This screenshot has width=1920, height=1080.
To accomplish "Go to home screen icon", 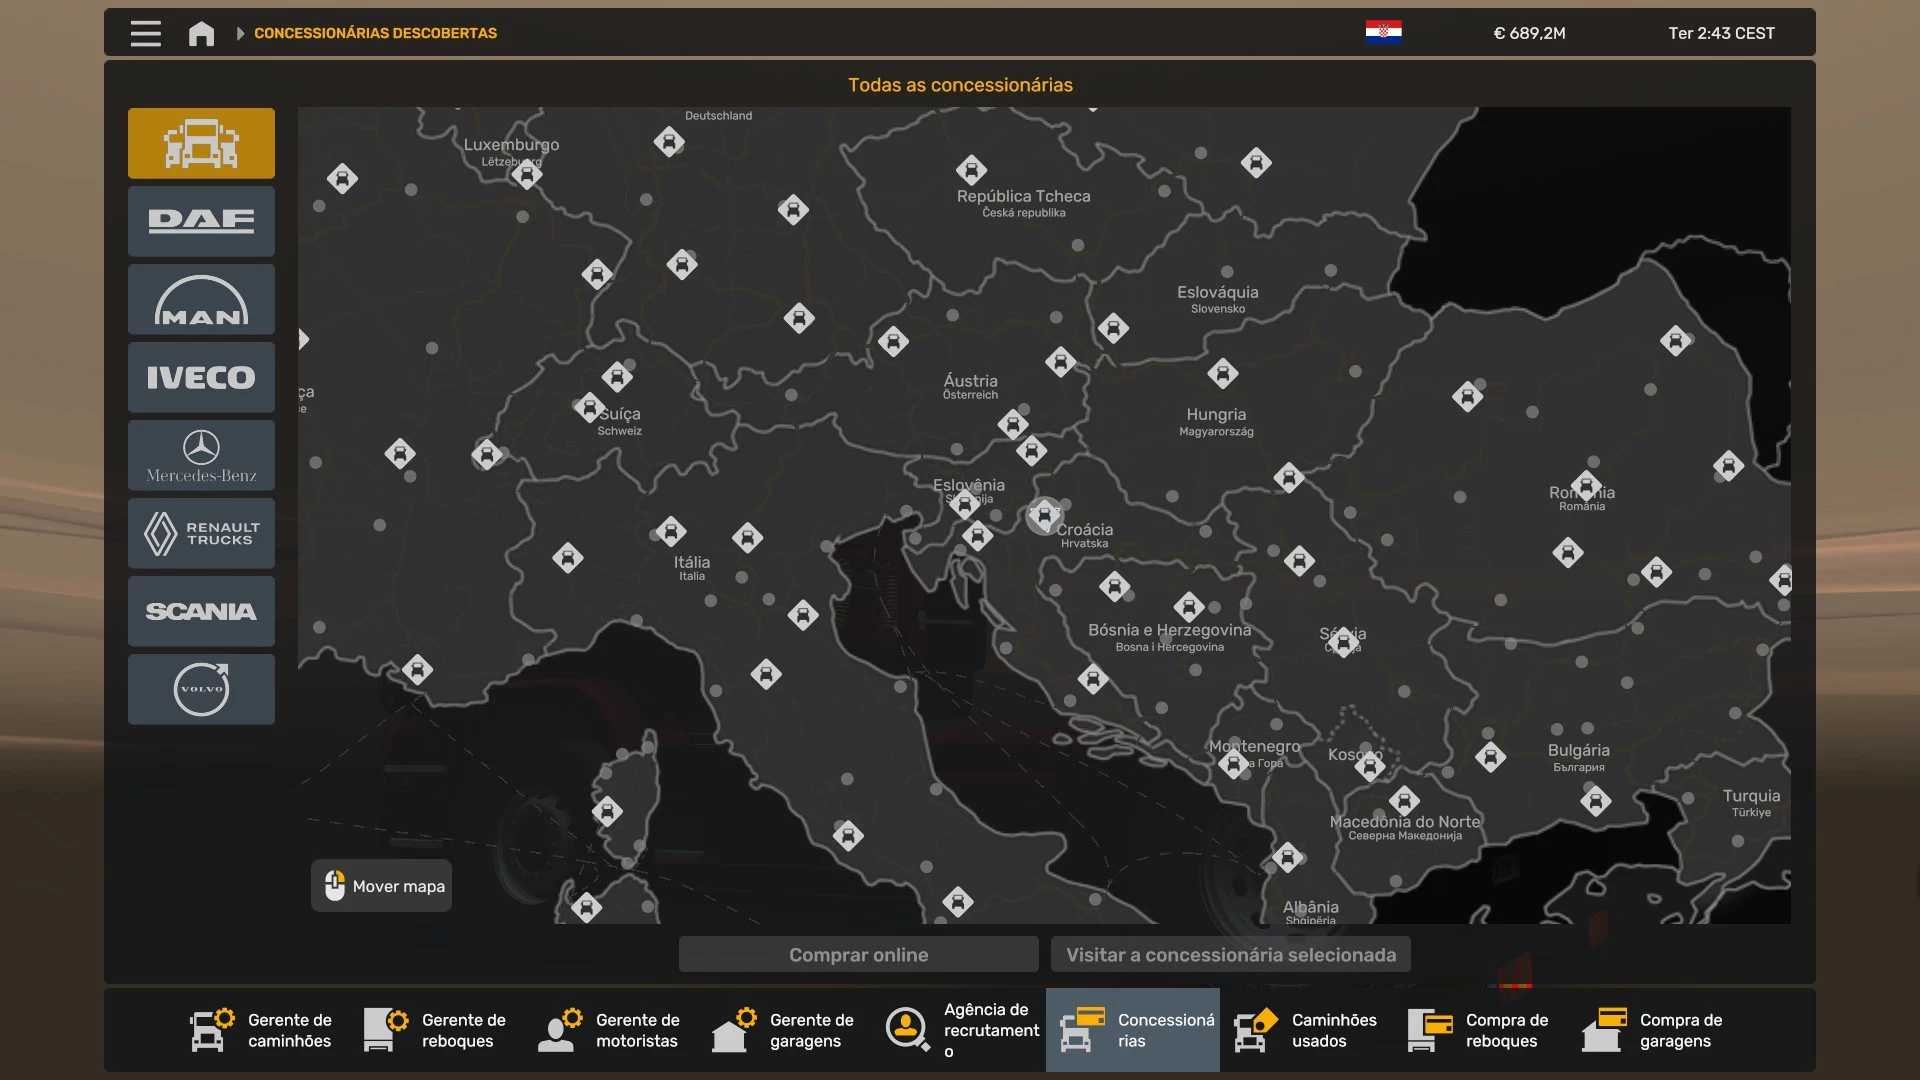I will pos(201,33).
